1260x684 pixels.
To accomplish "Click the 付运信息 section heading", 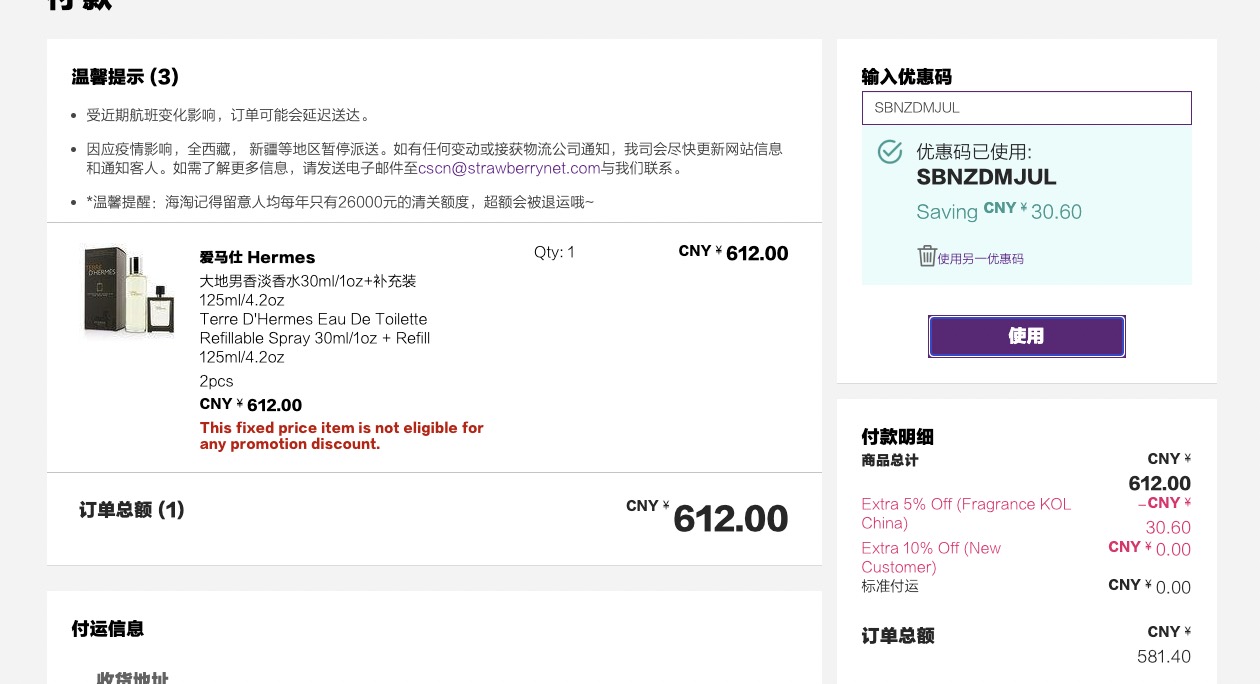I will click(108, 629).
